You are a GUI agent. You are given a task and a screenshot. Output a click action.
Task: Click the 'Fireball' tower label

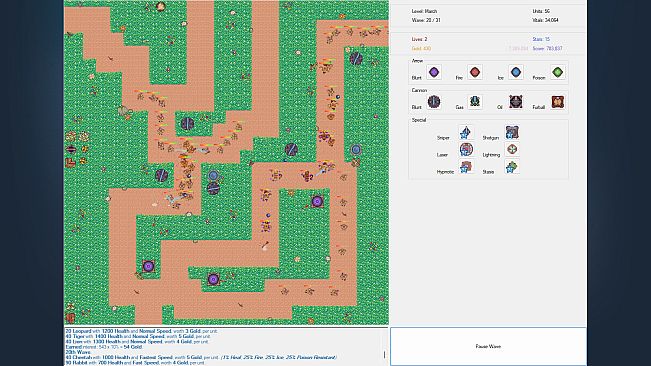coord(538,107)
